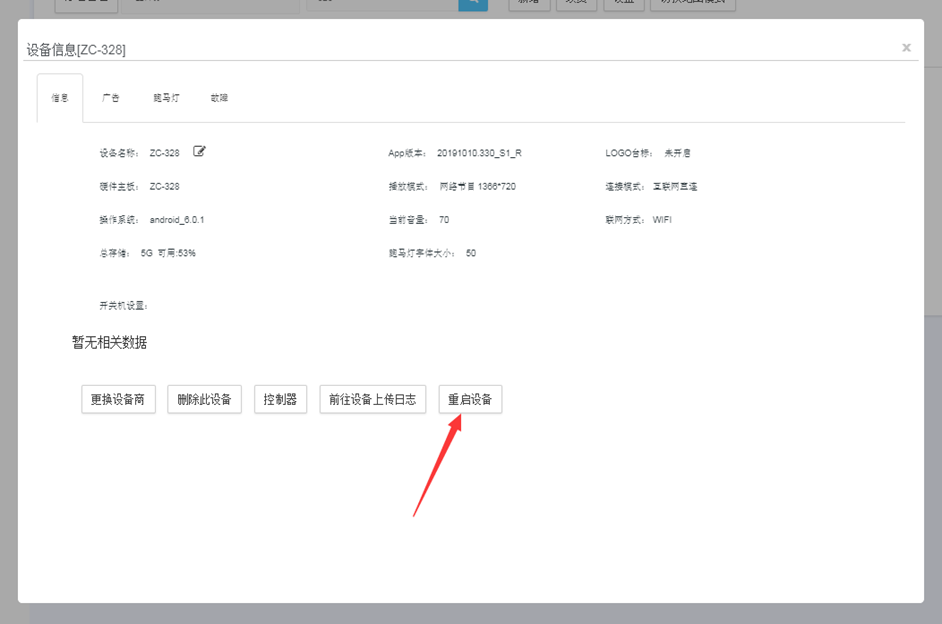The width and height of the screenshot is (942, 624).
Task: Close the 设备信息 dialog with the X
Action: point(906,48)
